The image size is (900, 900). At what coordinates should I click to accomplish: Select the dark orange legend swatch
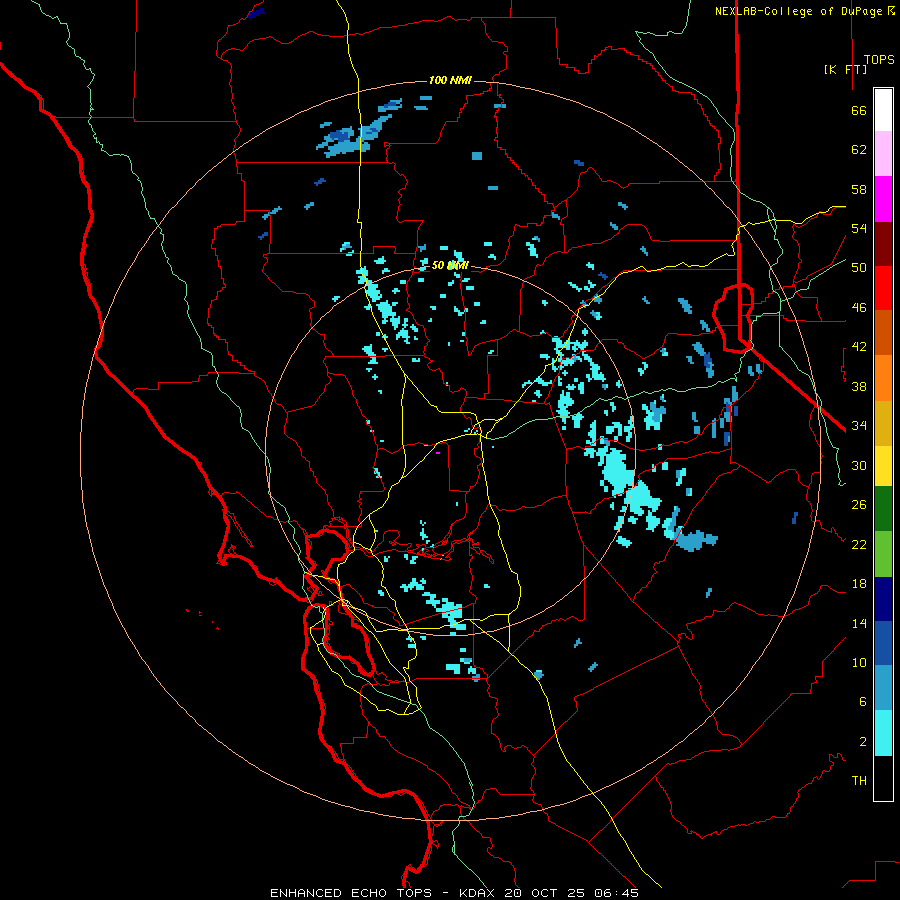[x=883, y=333]
